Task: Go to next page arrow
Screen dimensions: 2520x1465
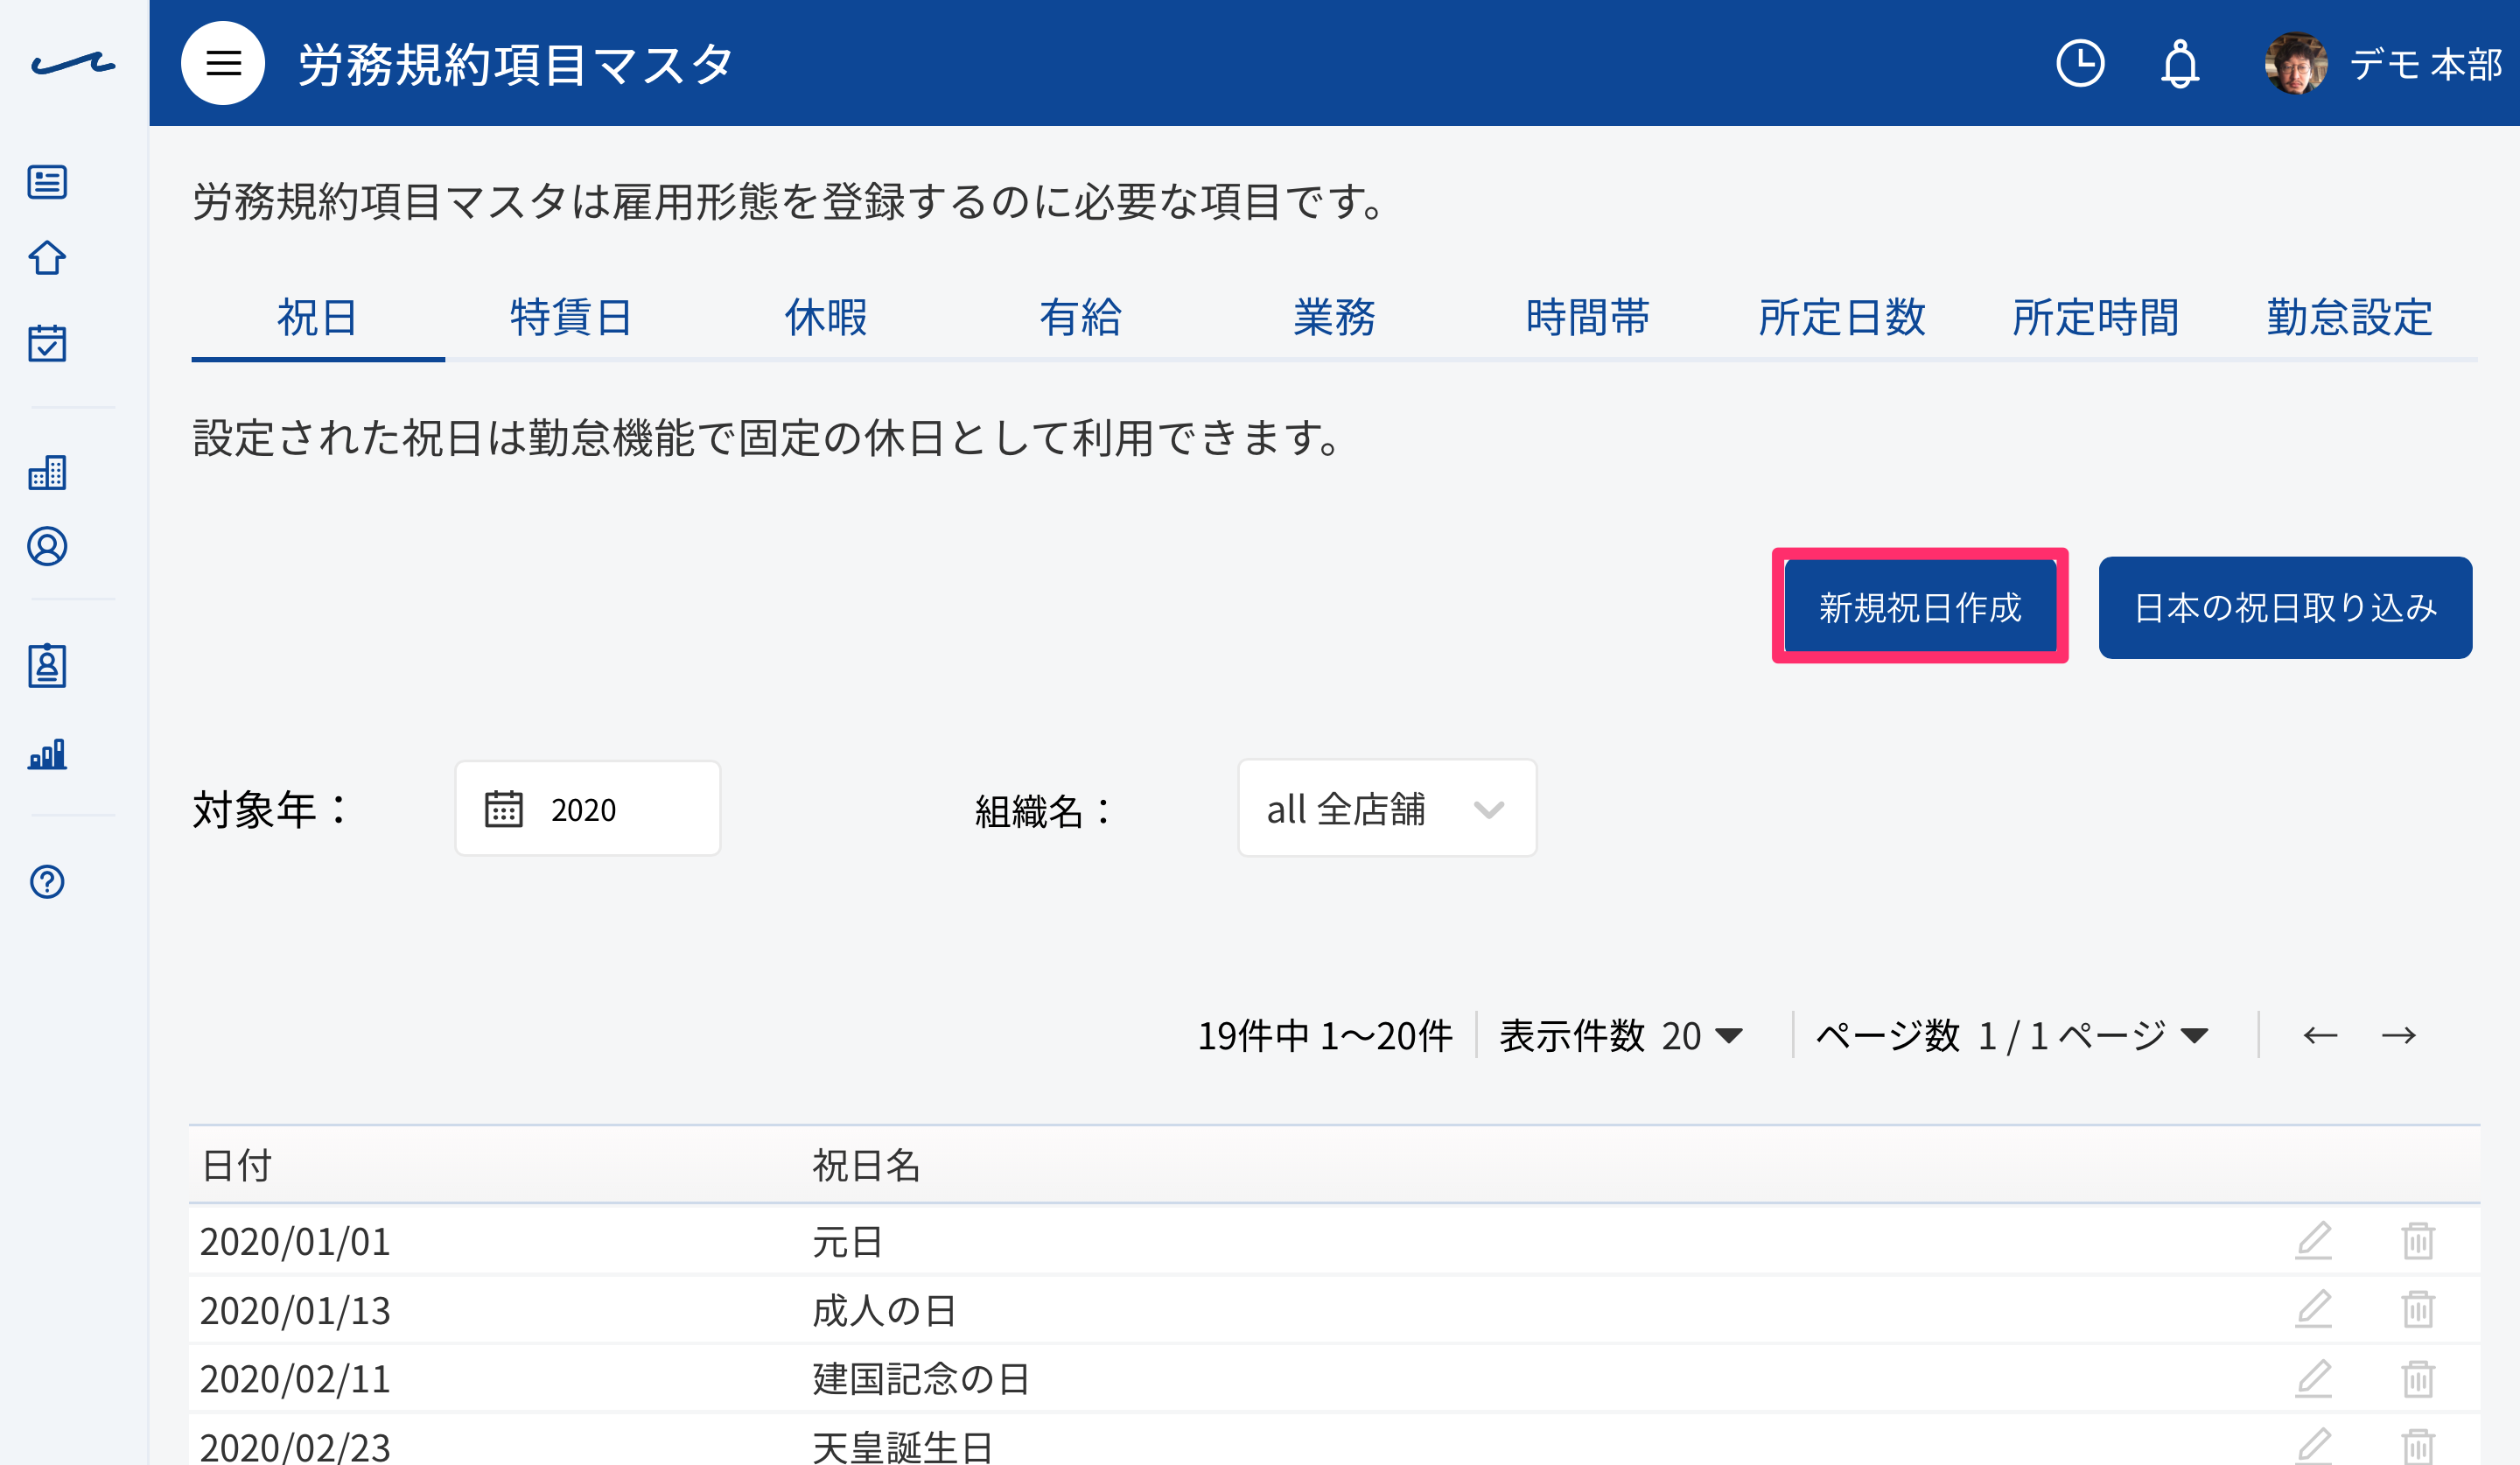Action: 2398,1035
